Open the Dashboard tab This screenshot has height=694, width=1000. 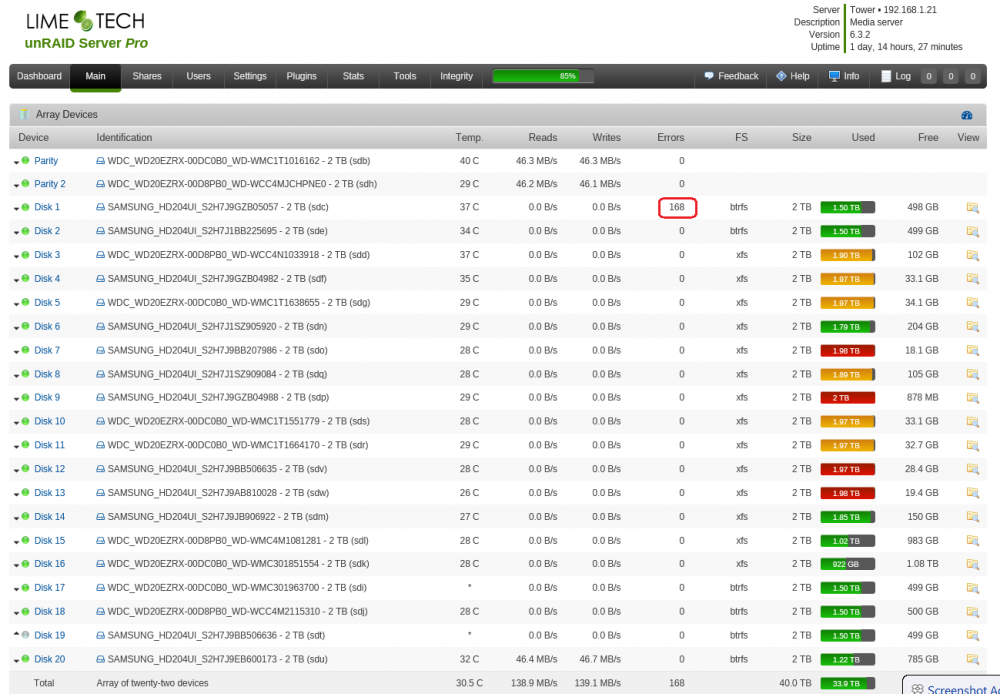click(40, 76)
